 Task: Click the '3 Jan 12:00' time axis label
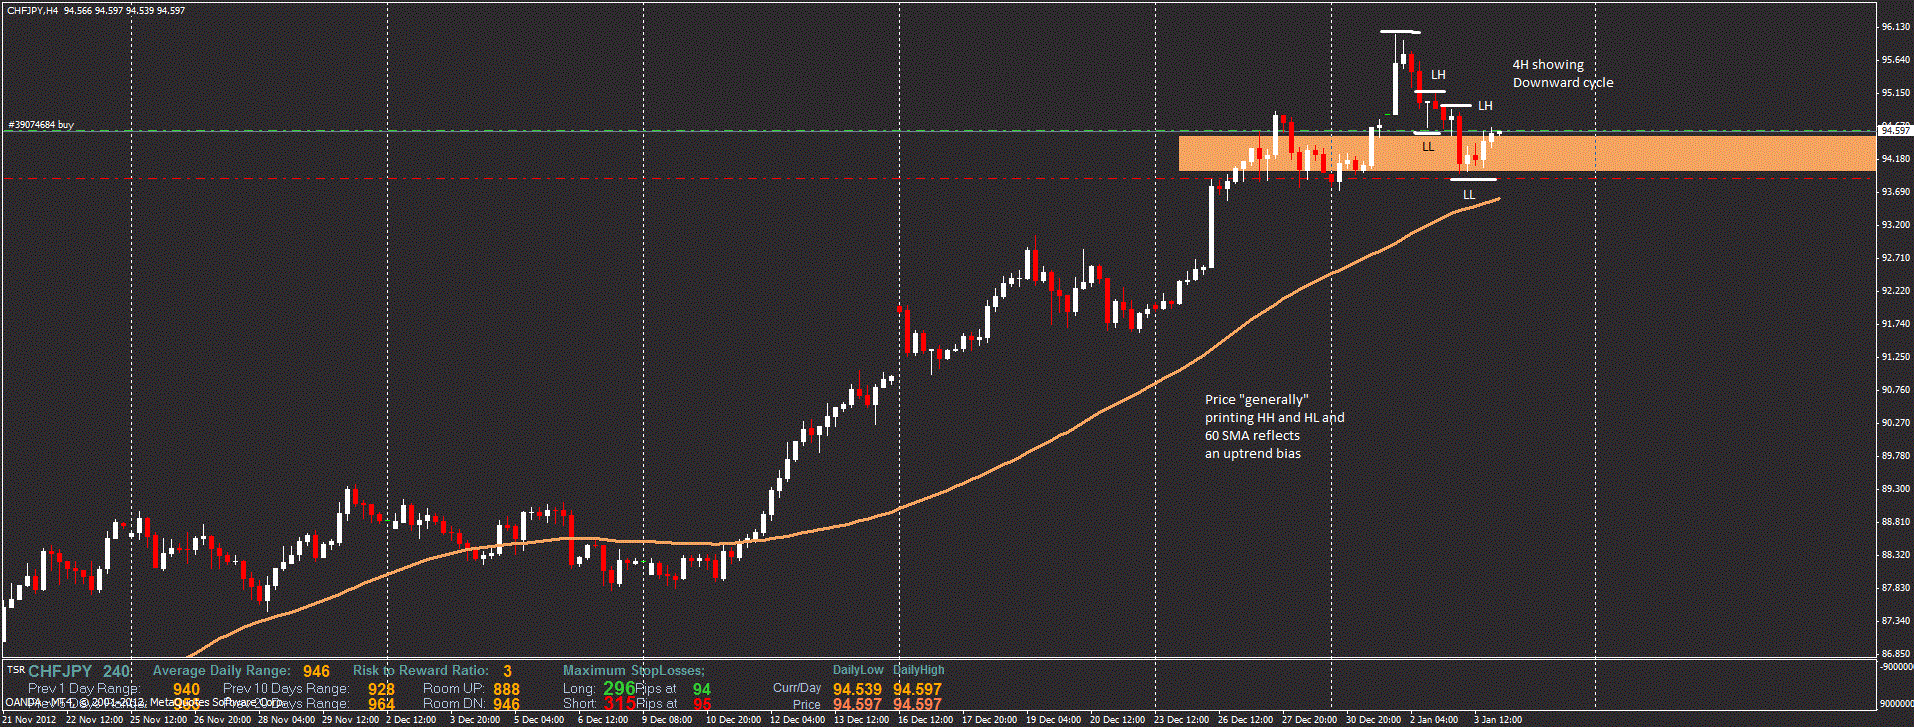pos(1497,719)
